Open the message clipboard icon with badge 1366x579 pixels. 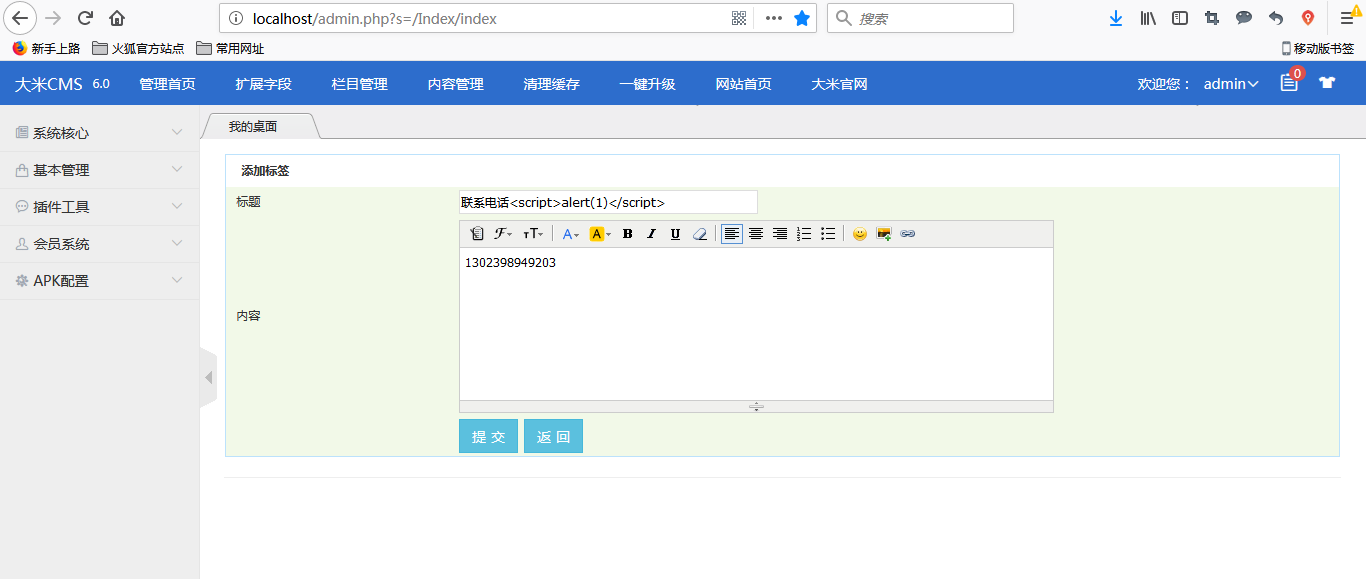[x=1289, y=82]
